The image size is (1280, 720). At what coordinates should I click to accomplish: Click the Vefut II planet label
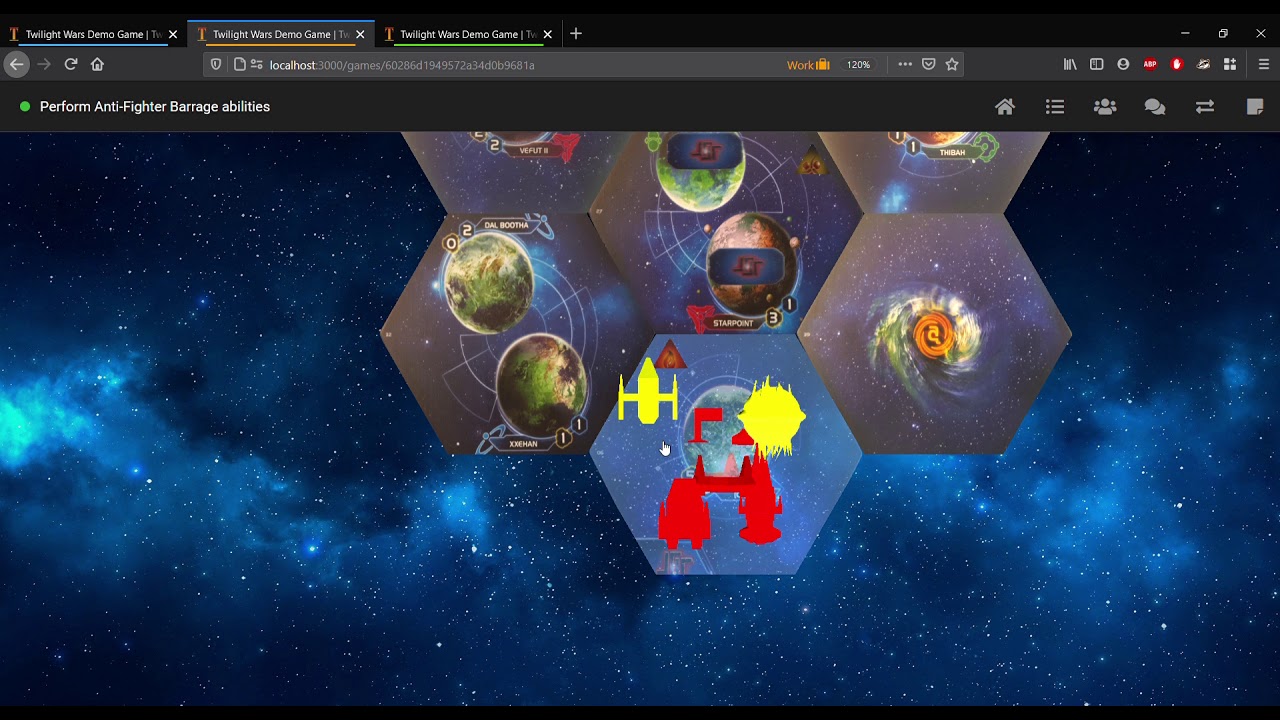tap(534, 150)
